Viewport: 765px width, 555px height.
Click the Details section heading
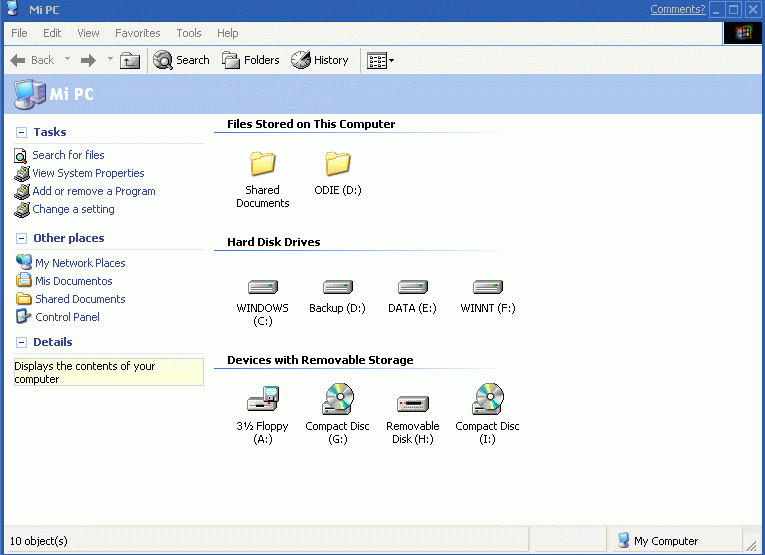click(x=53, y=342)
